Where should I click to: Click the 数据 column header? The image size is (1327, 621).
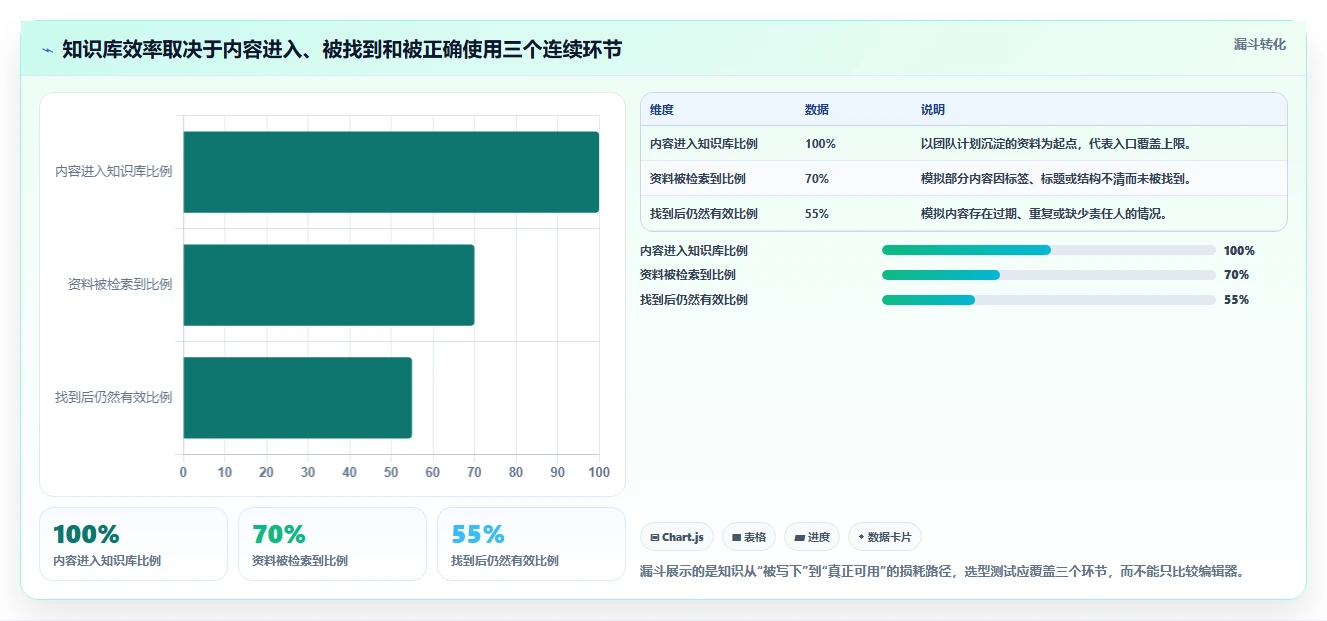coord(817,110)
